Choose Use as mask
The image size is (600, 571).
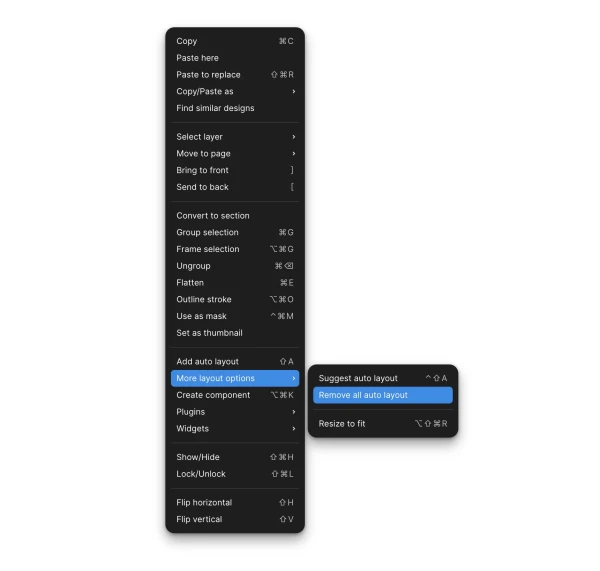235,316
